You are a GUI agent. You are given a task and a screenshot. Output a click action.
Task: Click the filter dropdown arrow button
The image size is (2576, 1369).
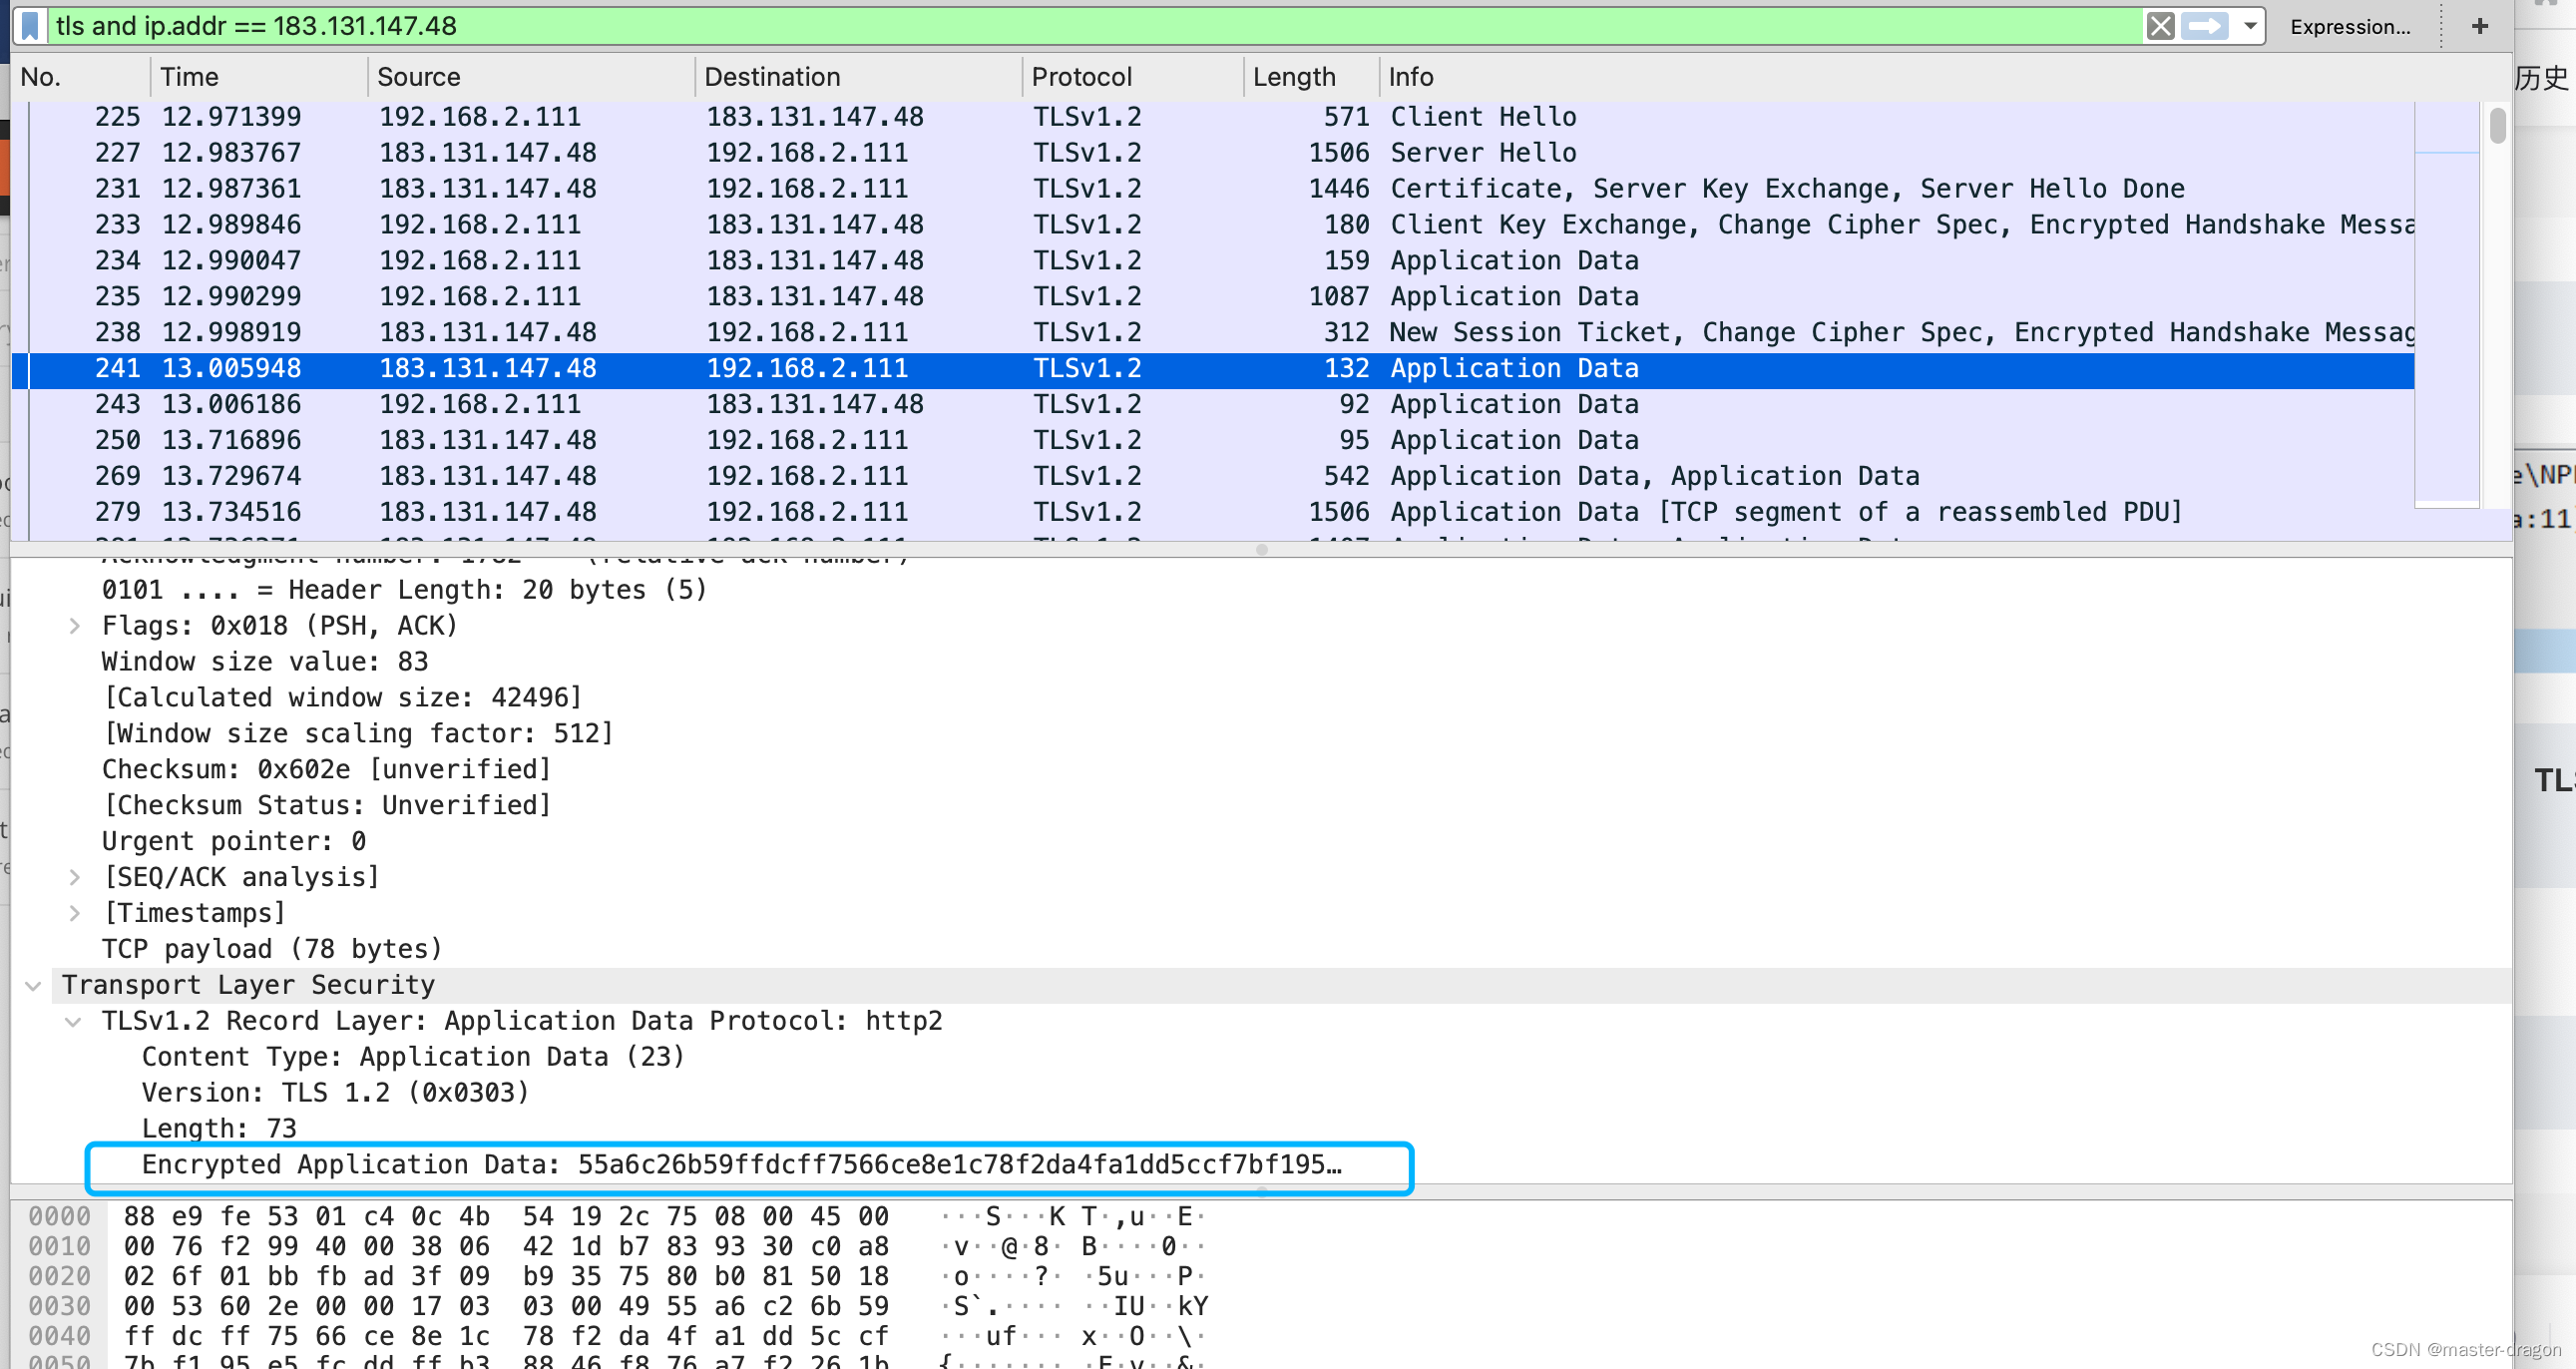pyautogui.click(x=2251, y=26)
